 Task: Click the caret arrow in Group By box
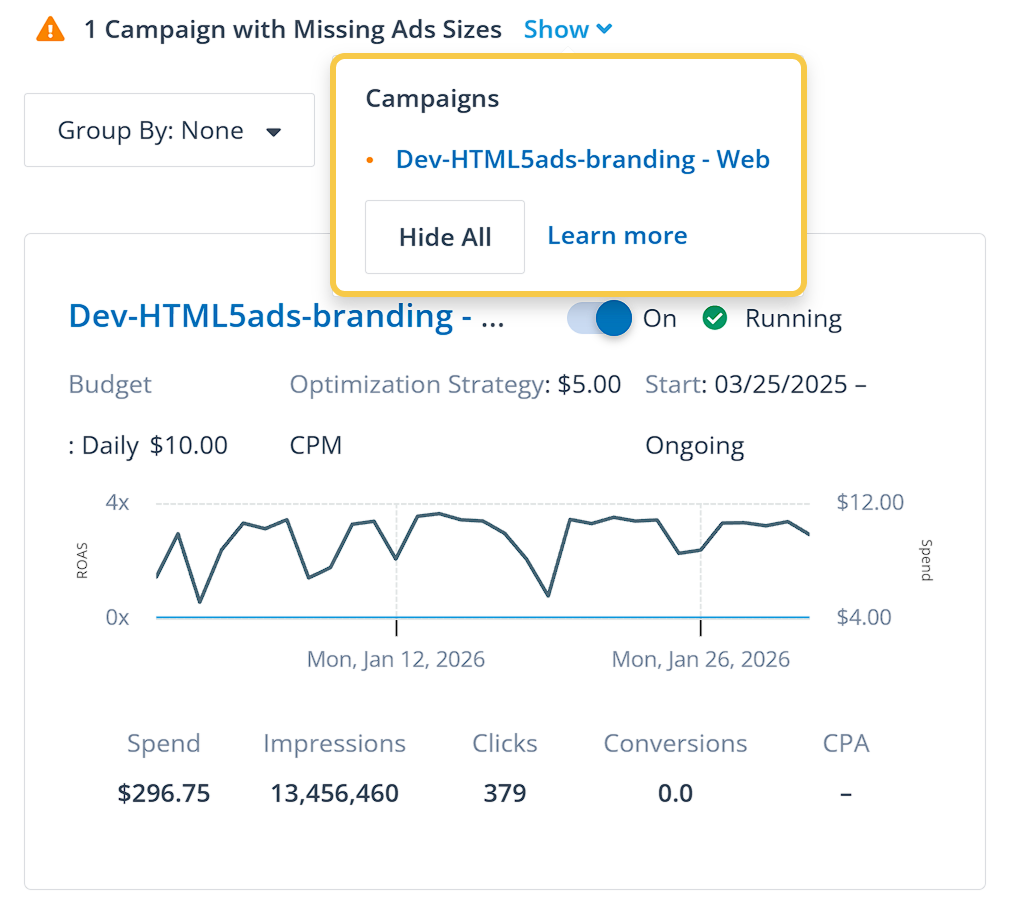click(x=273, y=132)
